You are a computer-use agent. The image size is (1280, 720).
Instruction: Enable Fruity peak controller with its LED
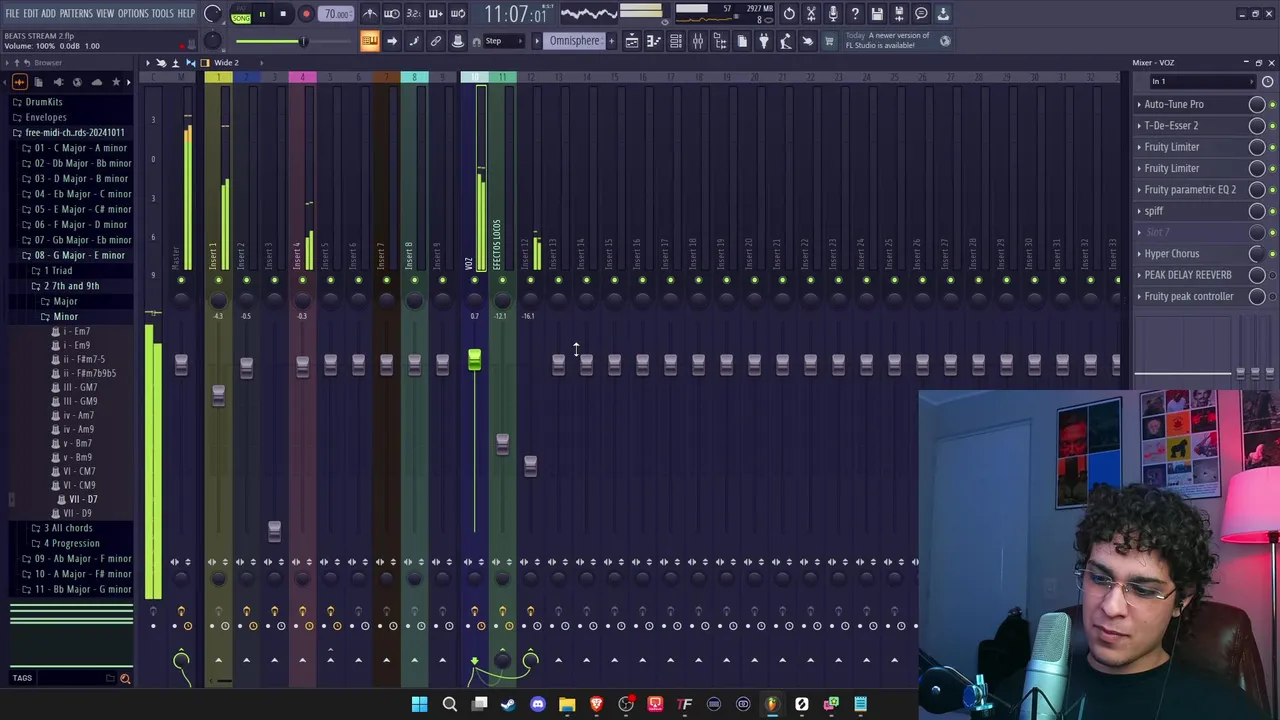[x=1272, y=296]
